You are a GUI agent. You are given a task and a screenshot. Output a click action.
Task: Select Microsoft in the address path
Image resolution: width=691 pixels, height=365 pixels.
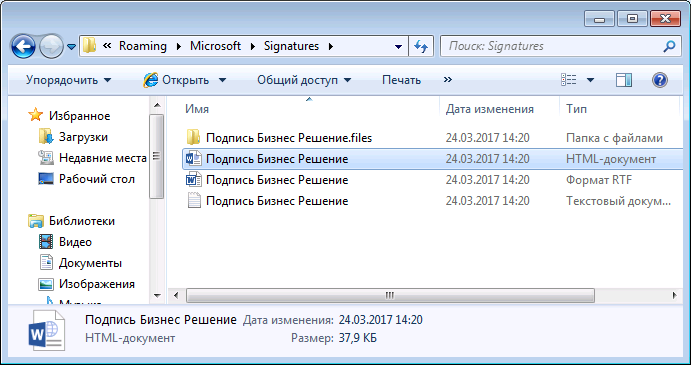tap(215, 46)
